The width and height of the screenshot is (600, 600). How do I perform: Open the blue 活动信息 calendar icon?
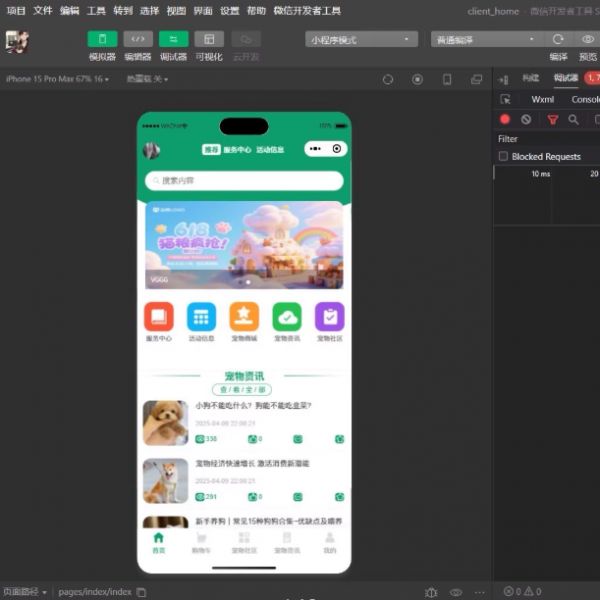click(x=202, y=317)
